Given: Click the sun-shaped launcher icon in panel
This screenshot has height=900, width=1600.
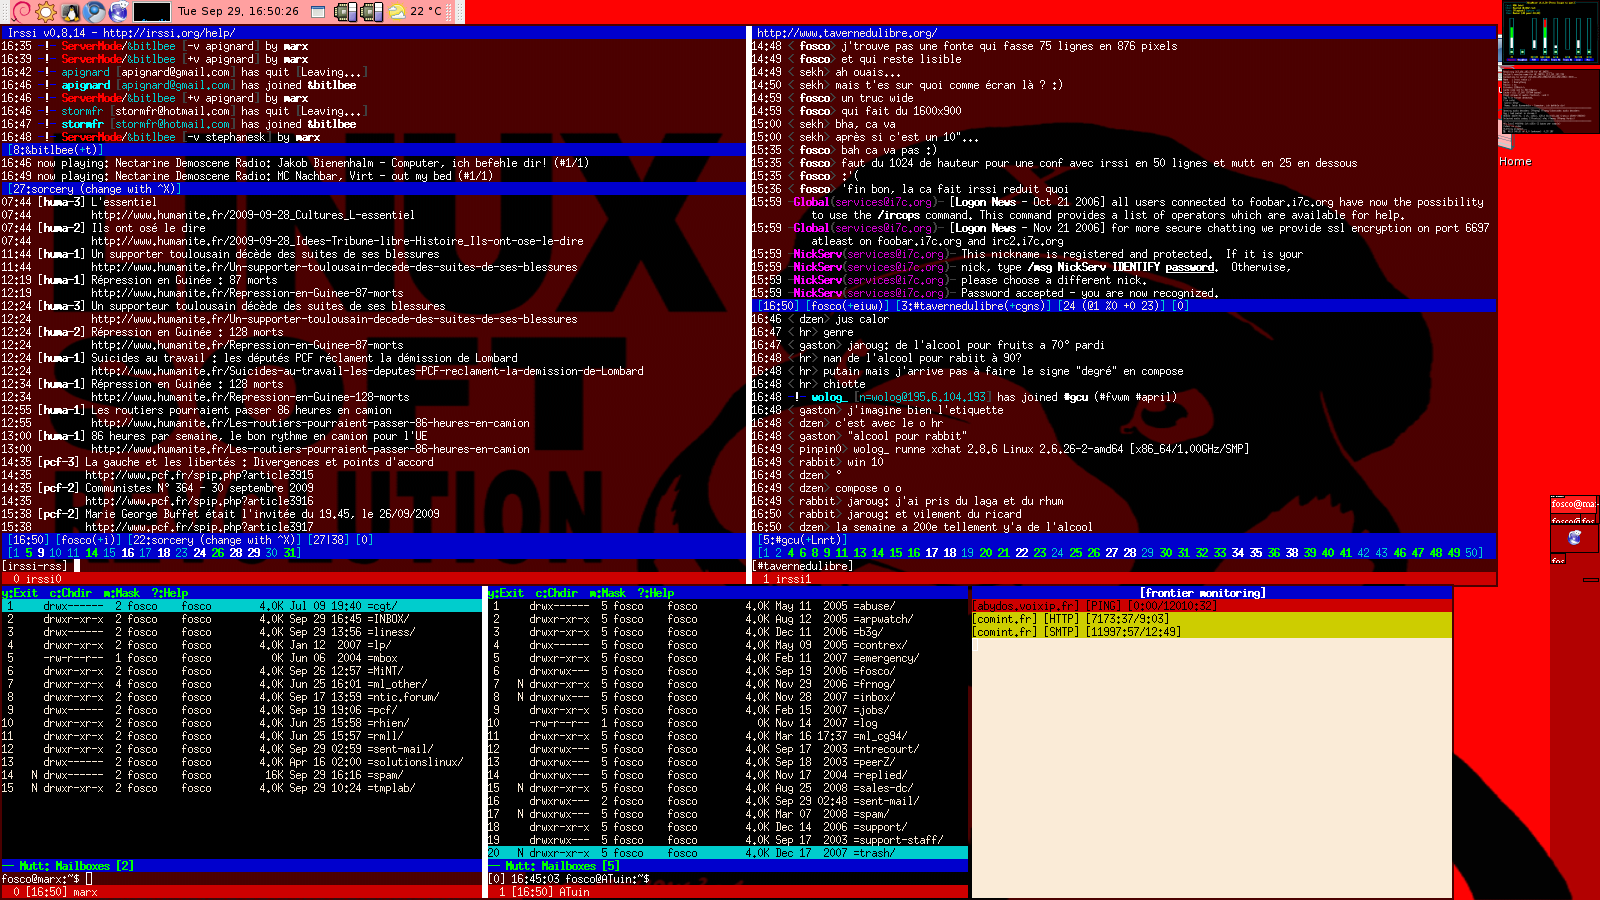Looking at the screenshot, I should coord(46,12).
